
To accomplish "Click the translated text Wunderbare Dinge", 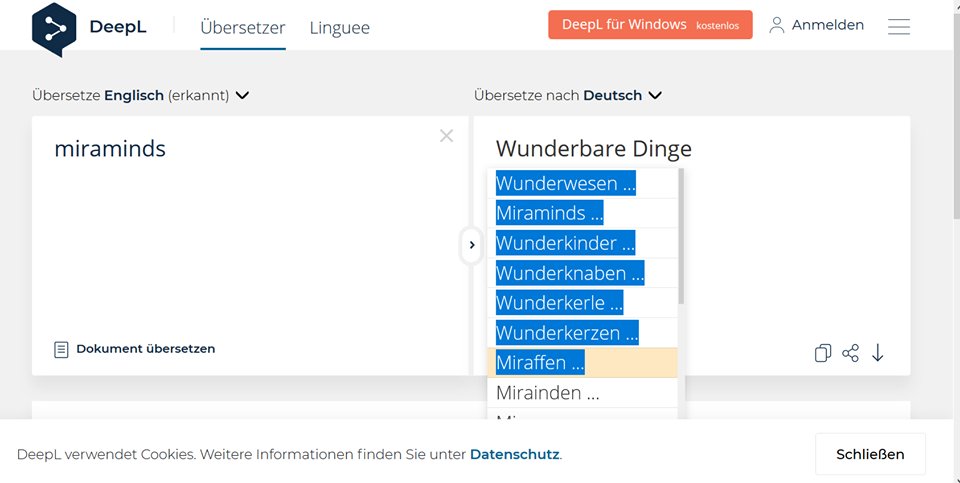I will (593, 148).
